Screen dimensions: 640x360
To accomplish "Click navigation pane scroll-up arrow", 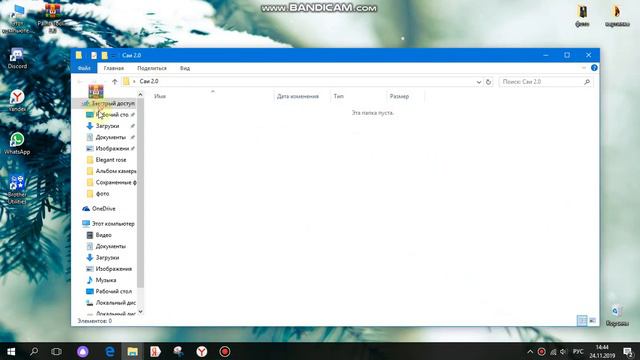I will point(140,95).
